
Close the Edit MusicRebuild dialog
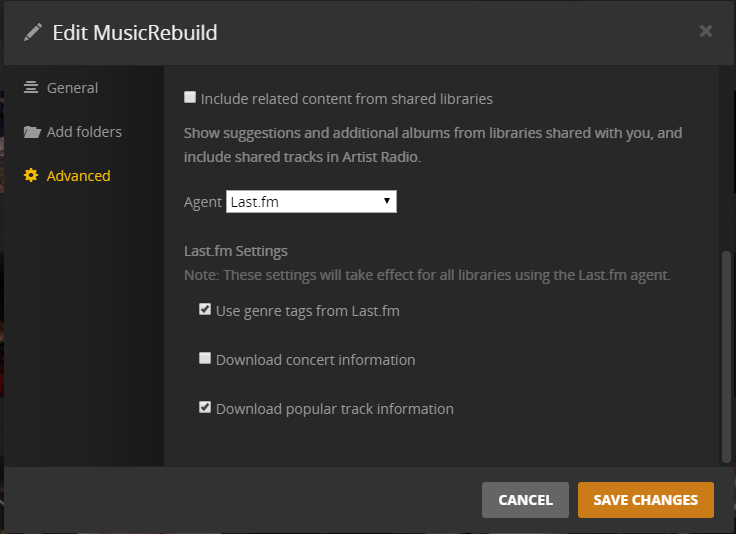click(706, 31)
